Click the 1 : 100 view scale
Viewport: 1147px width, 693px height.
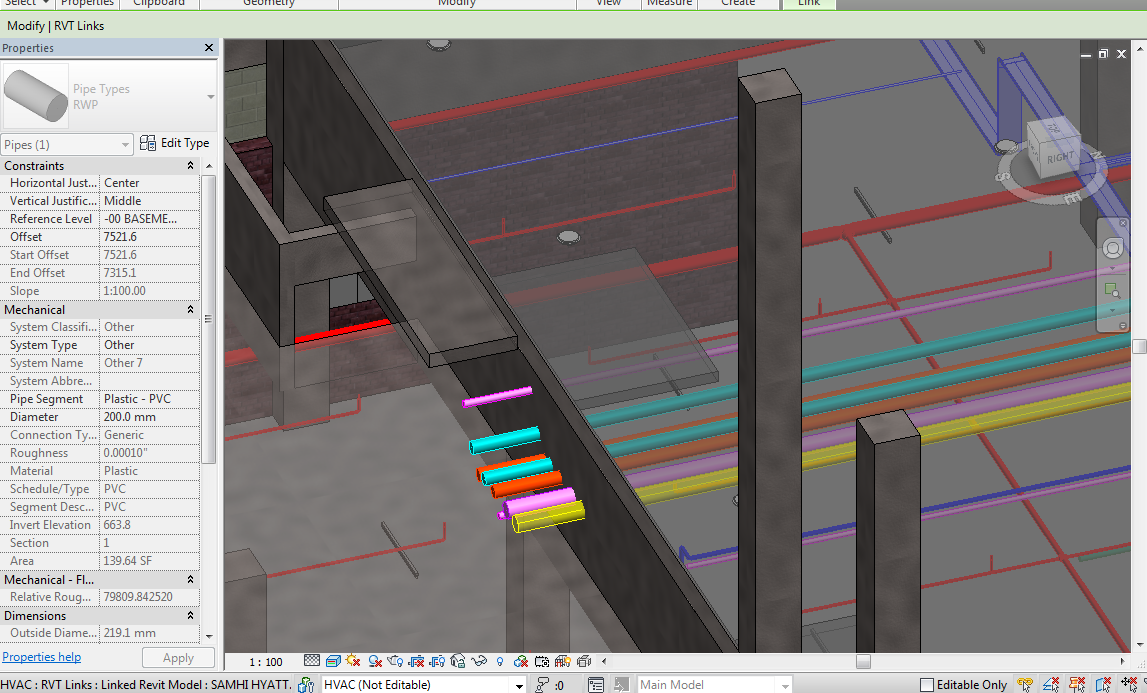pyautogui.click(x=265, y=662)
